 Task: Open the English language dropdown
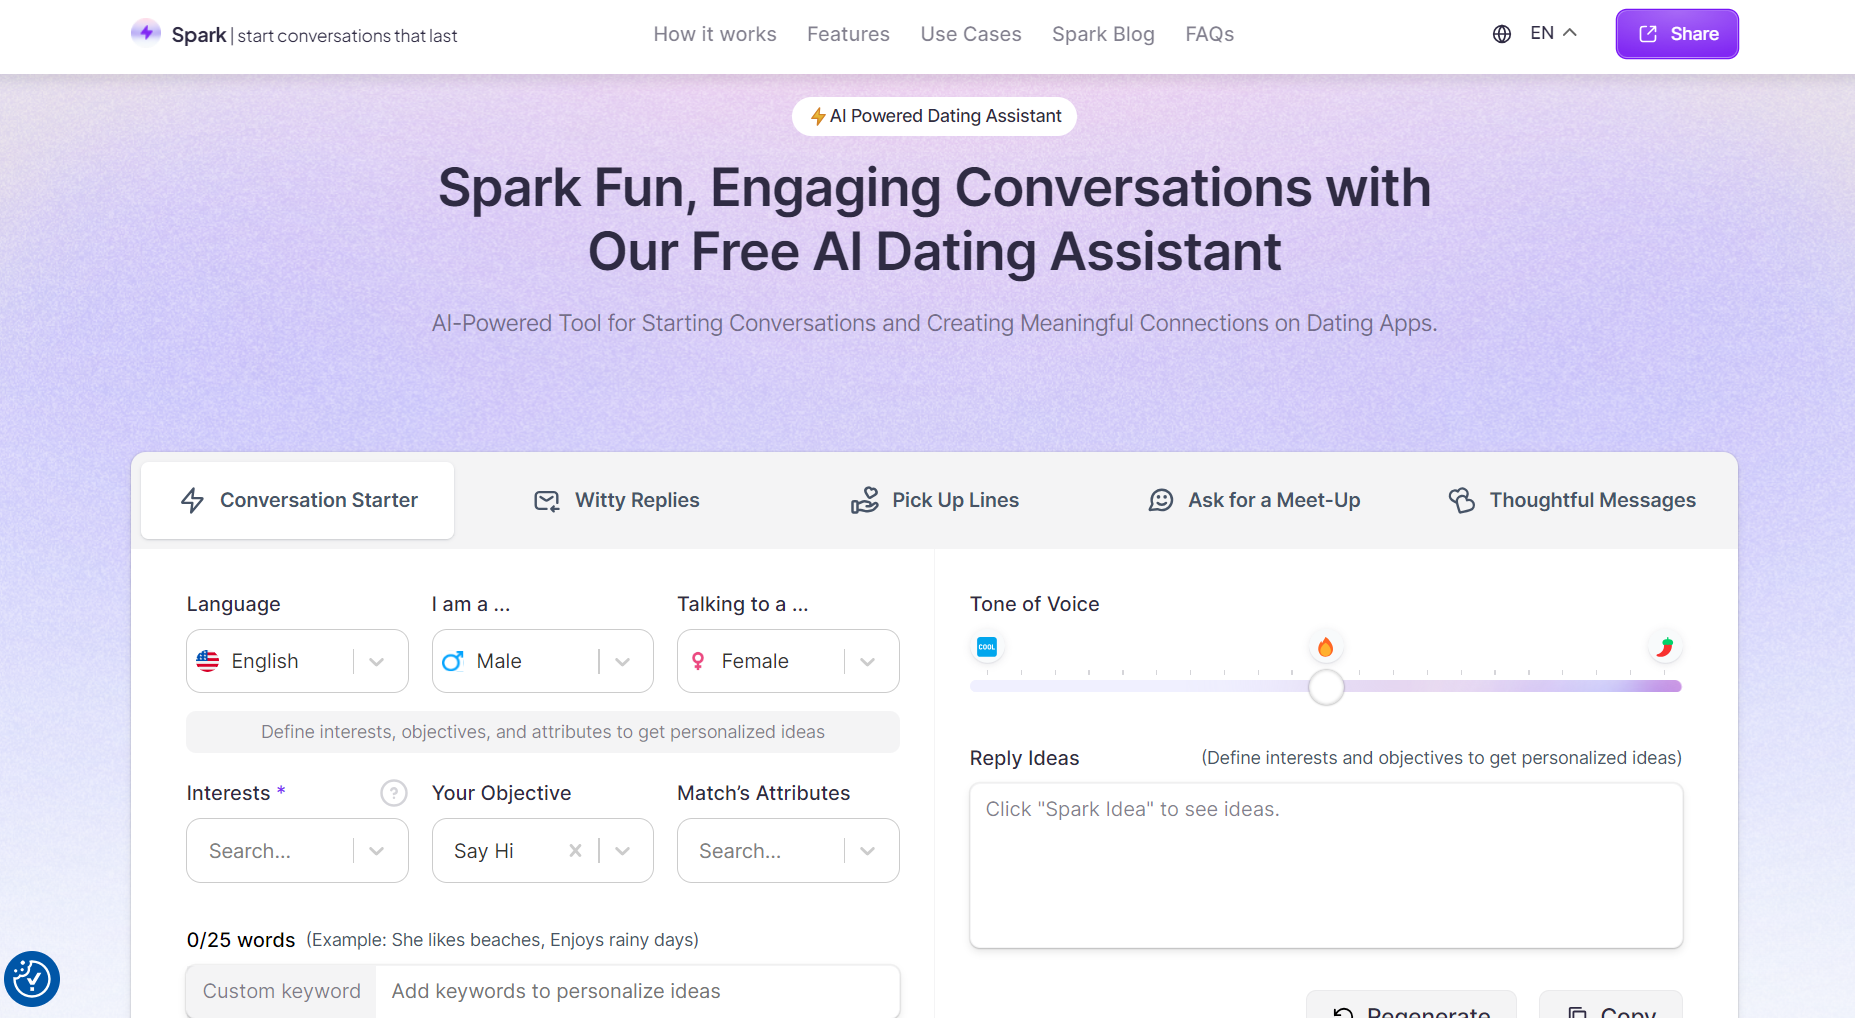pos(297,661)
